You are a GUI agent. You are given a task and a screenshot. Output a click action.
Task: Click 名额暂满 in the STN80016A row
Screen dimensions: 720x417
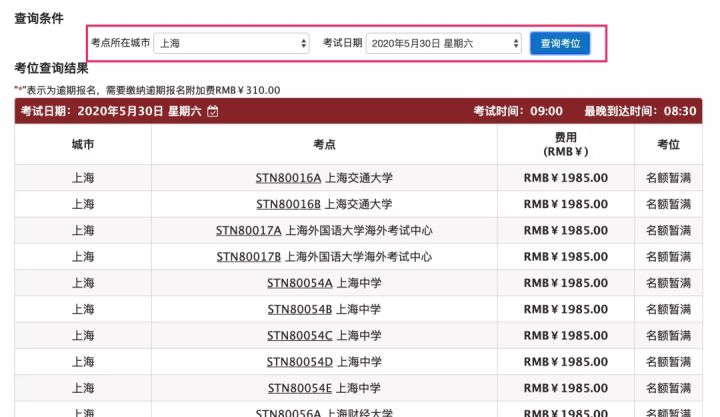pyautogui.click(x=668, y=178)
